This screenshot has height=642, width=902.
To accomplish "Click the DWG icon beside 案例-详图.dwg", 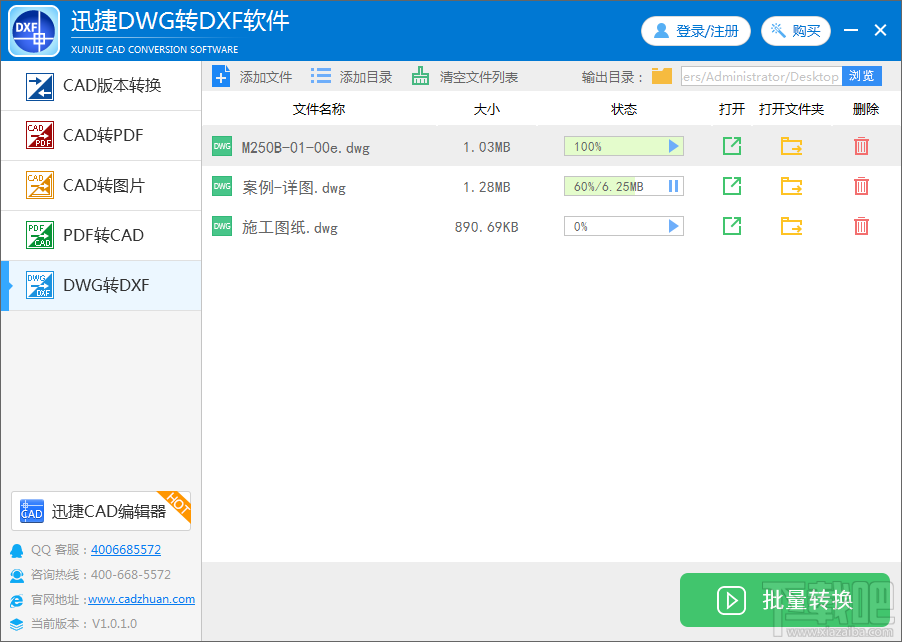I will click(x=222, y=186).
